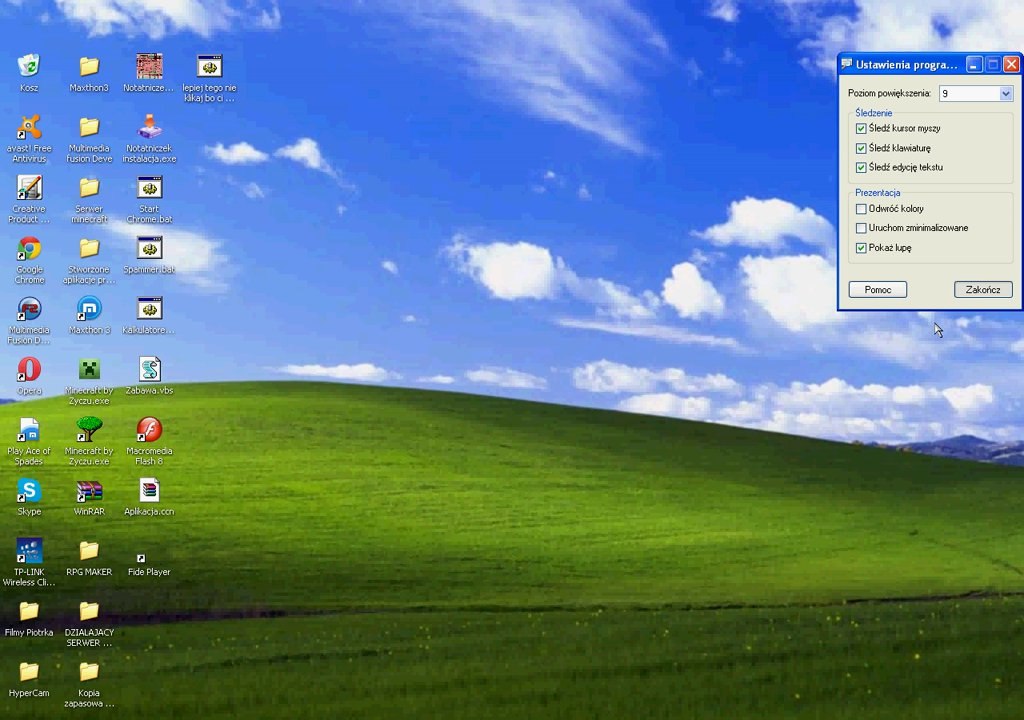Uncheck the 'Pokaż lupę' checkbox
1024x720 pixels.
pos(861,248)
